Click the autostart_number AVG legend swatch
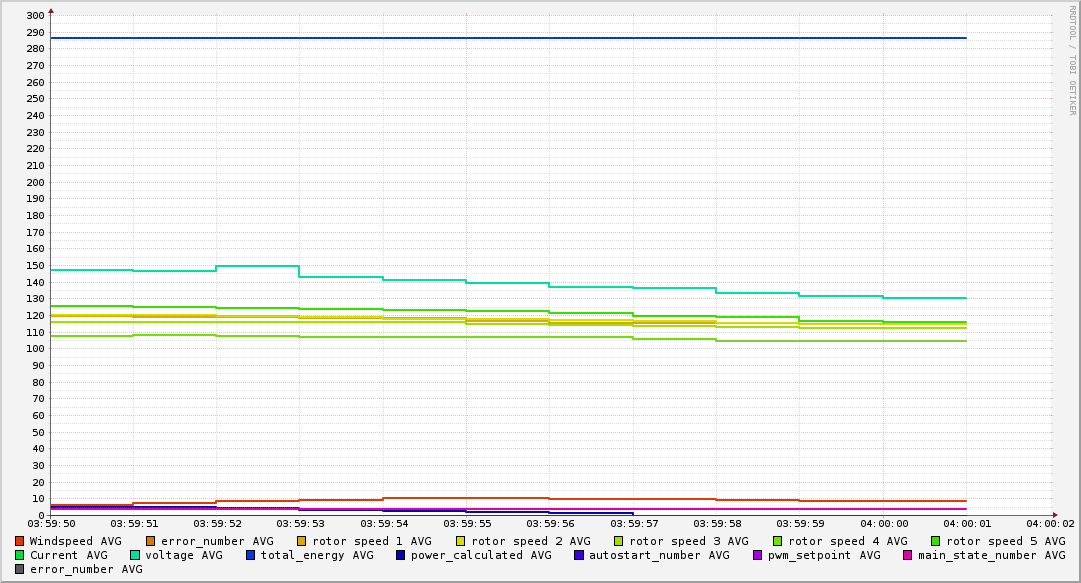 point(579,555)
